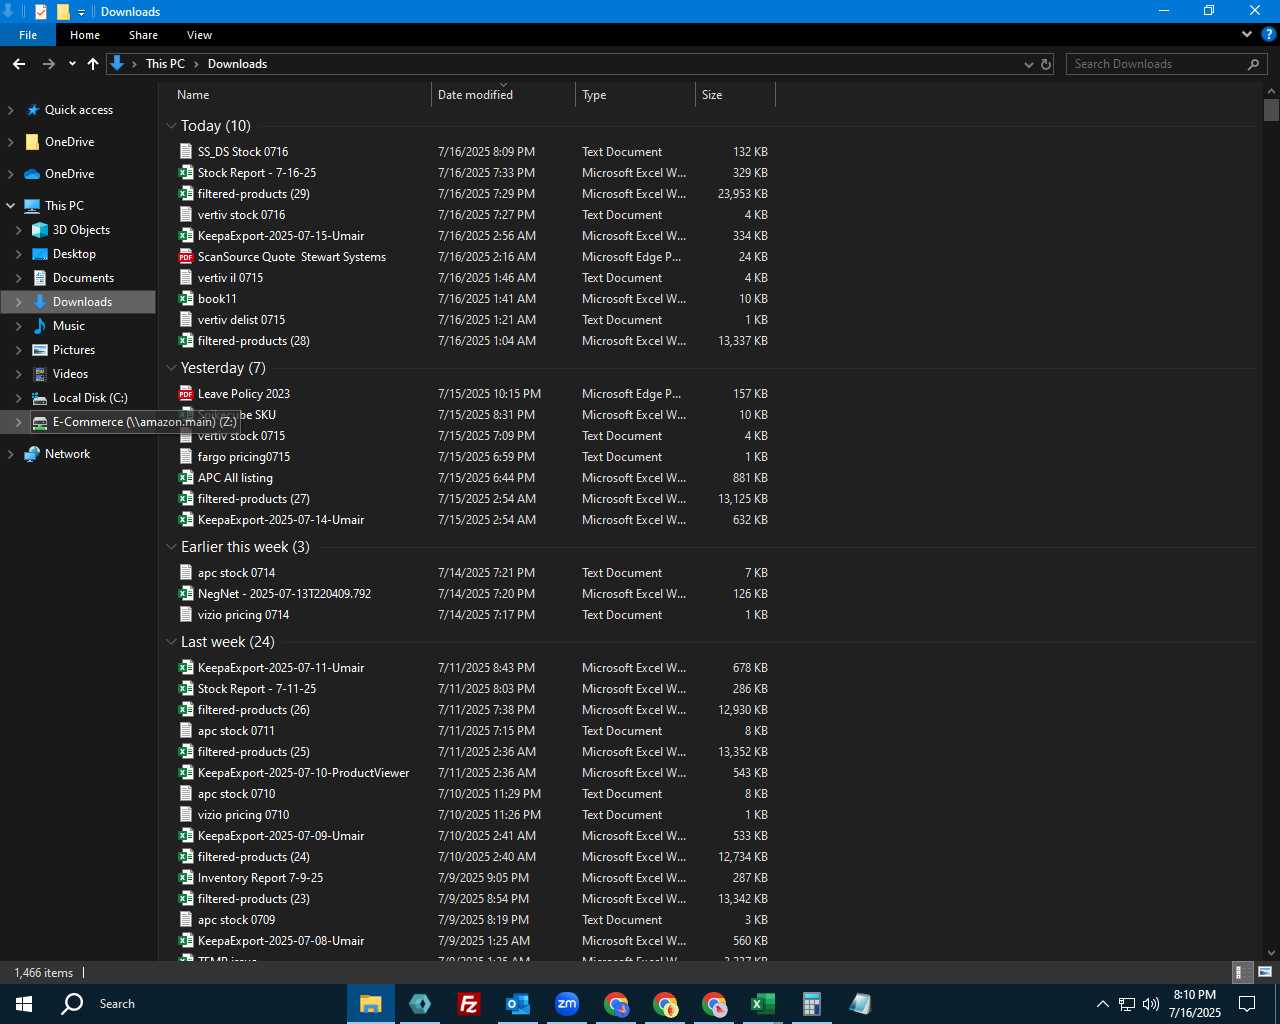
Task: Collapse the This PC tree node
Action: (x=10, y=206)
